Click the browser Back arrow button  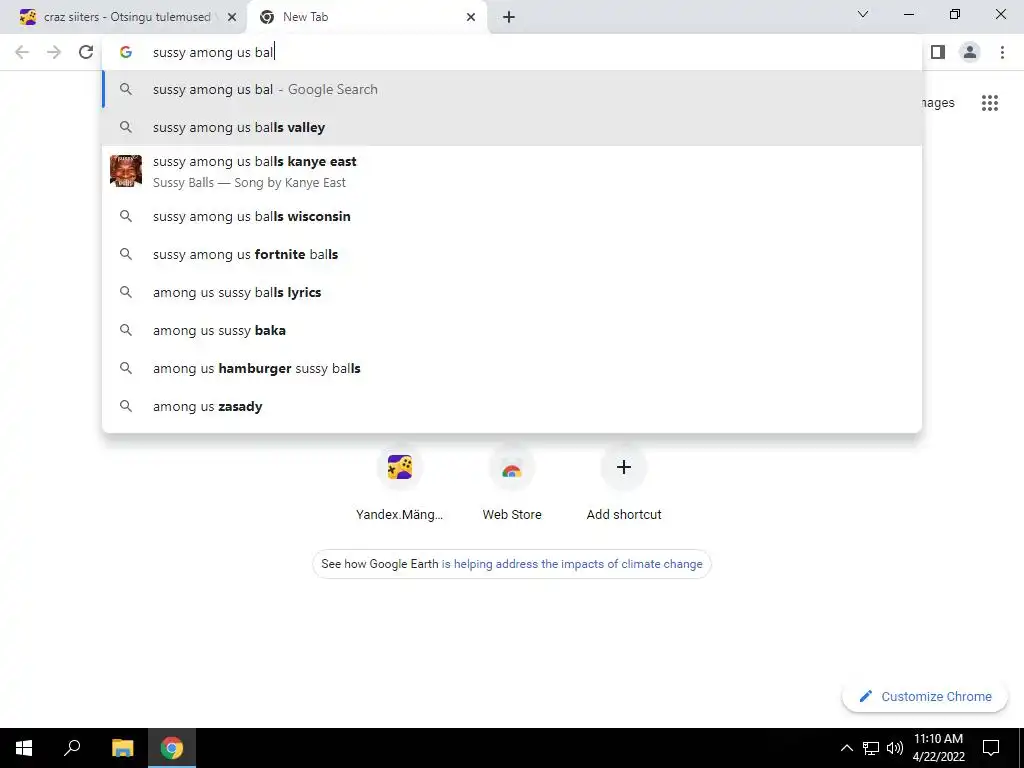22,52
